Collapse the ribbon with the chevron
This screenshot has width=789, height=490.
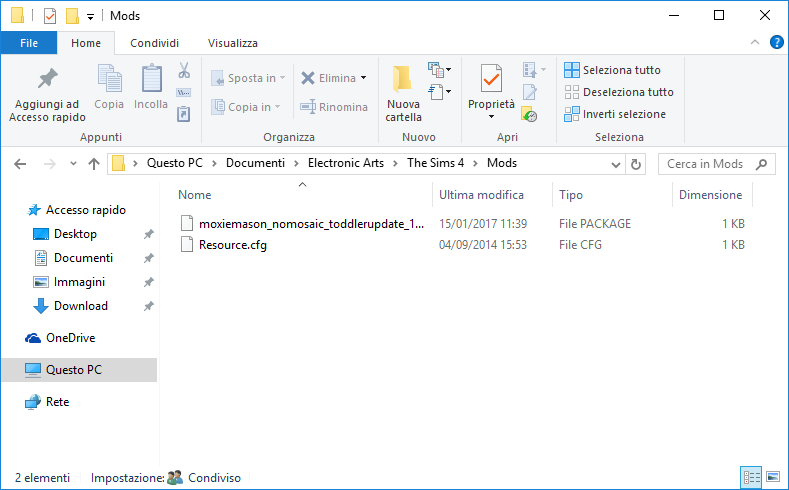tap(755, 43)
